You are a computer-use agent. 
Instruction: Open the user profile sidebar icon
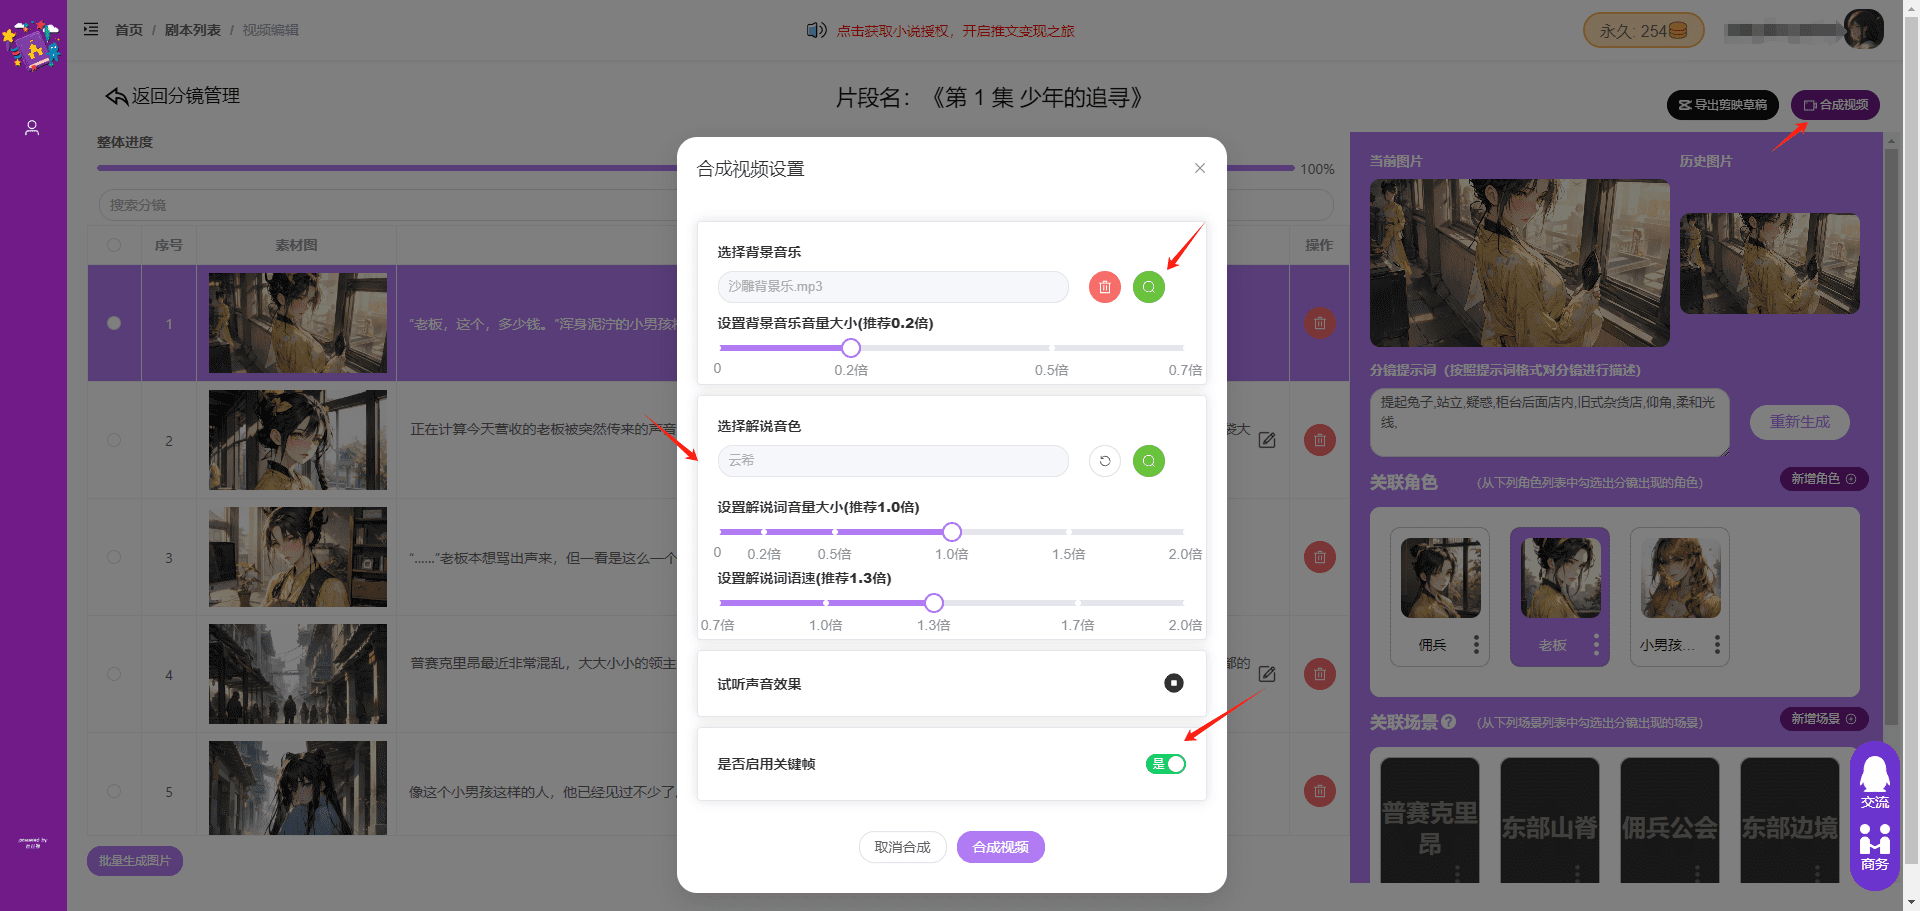point(32,128)
